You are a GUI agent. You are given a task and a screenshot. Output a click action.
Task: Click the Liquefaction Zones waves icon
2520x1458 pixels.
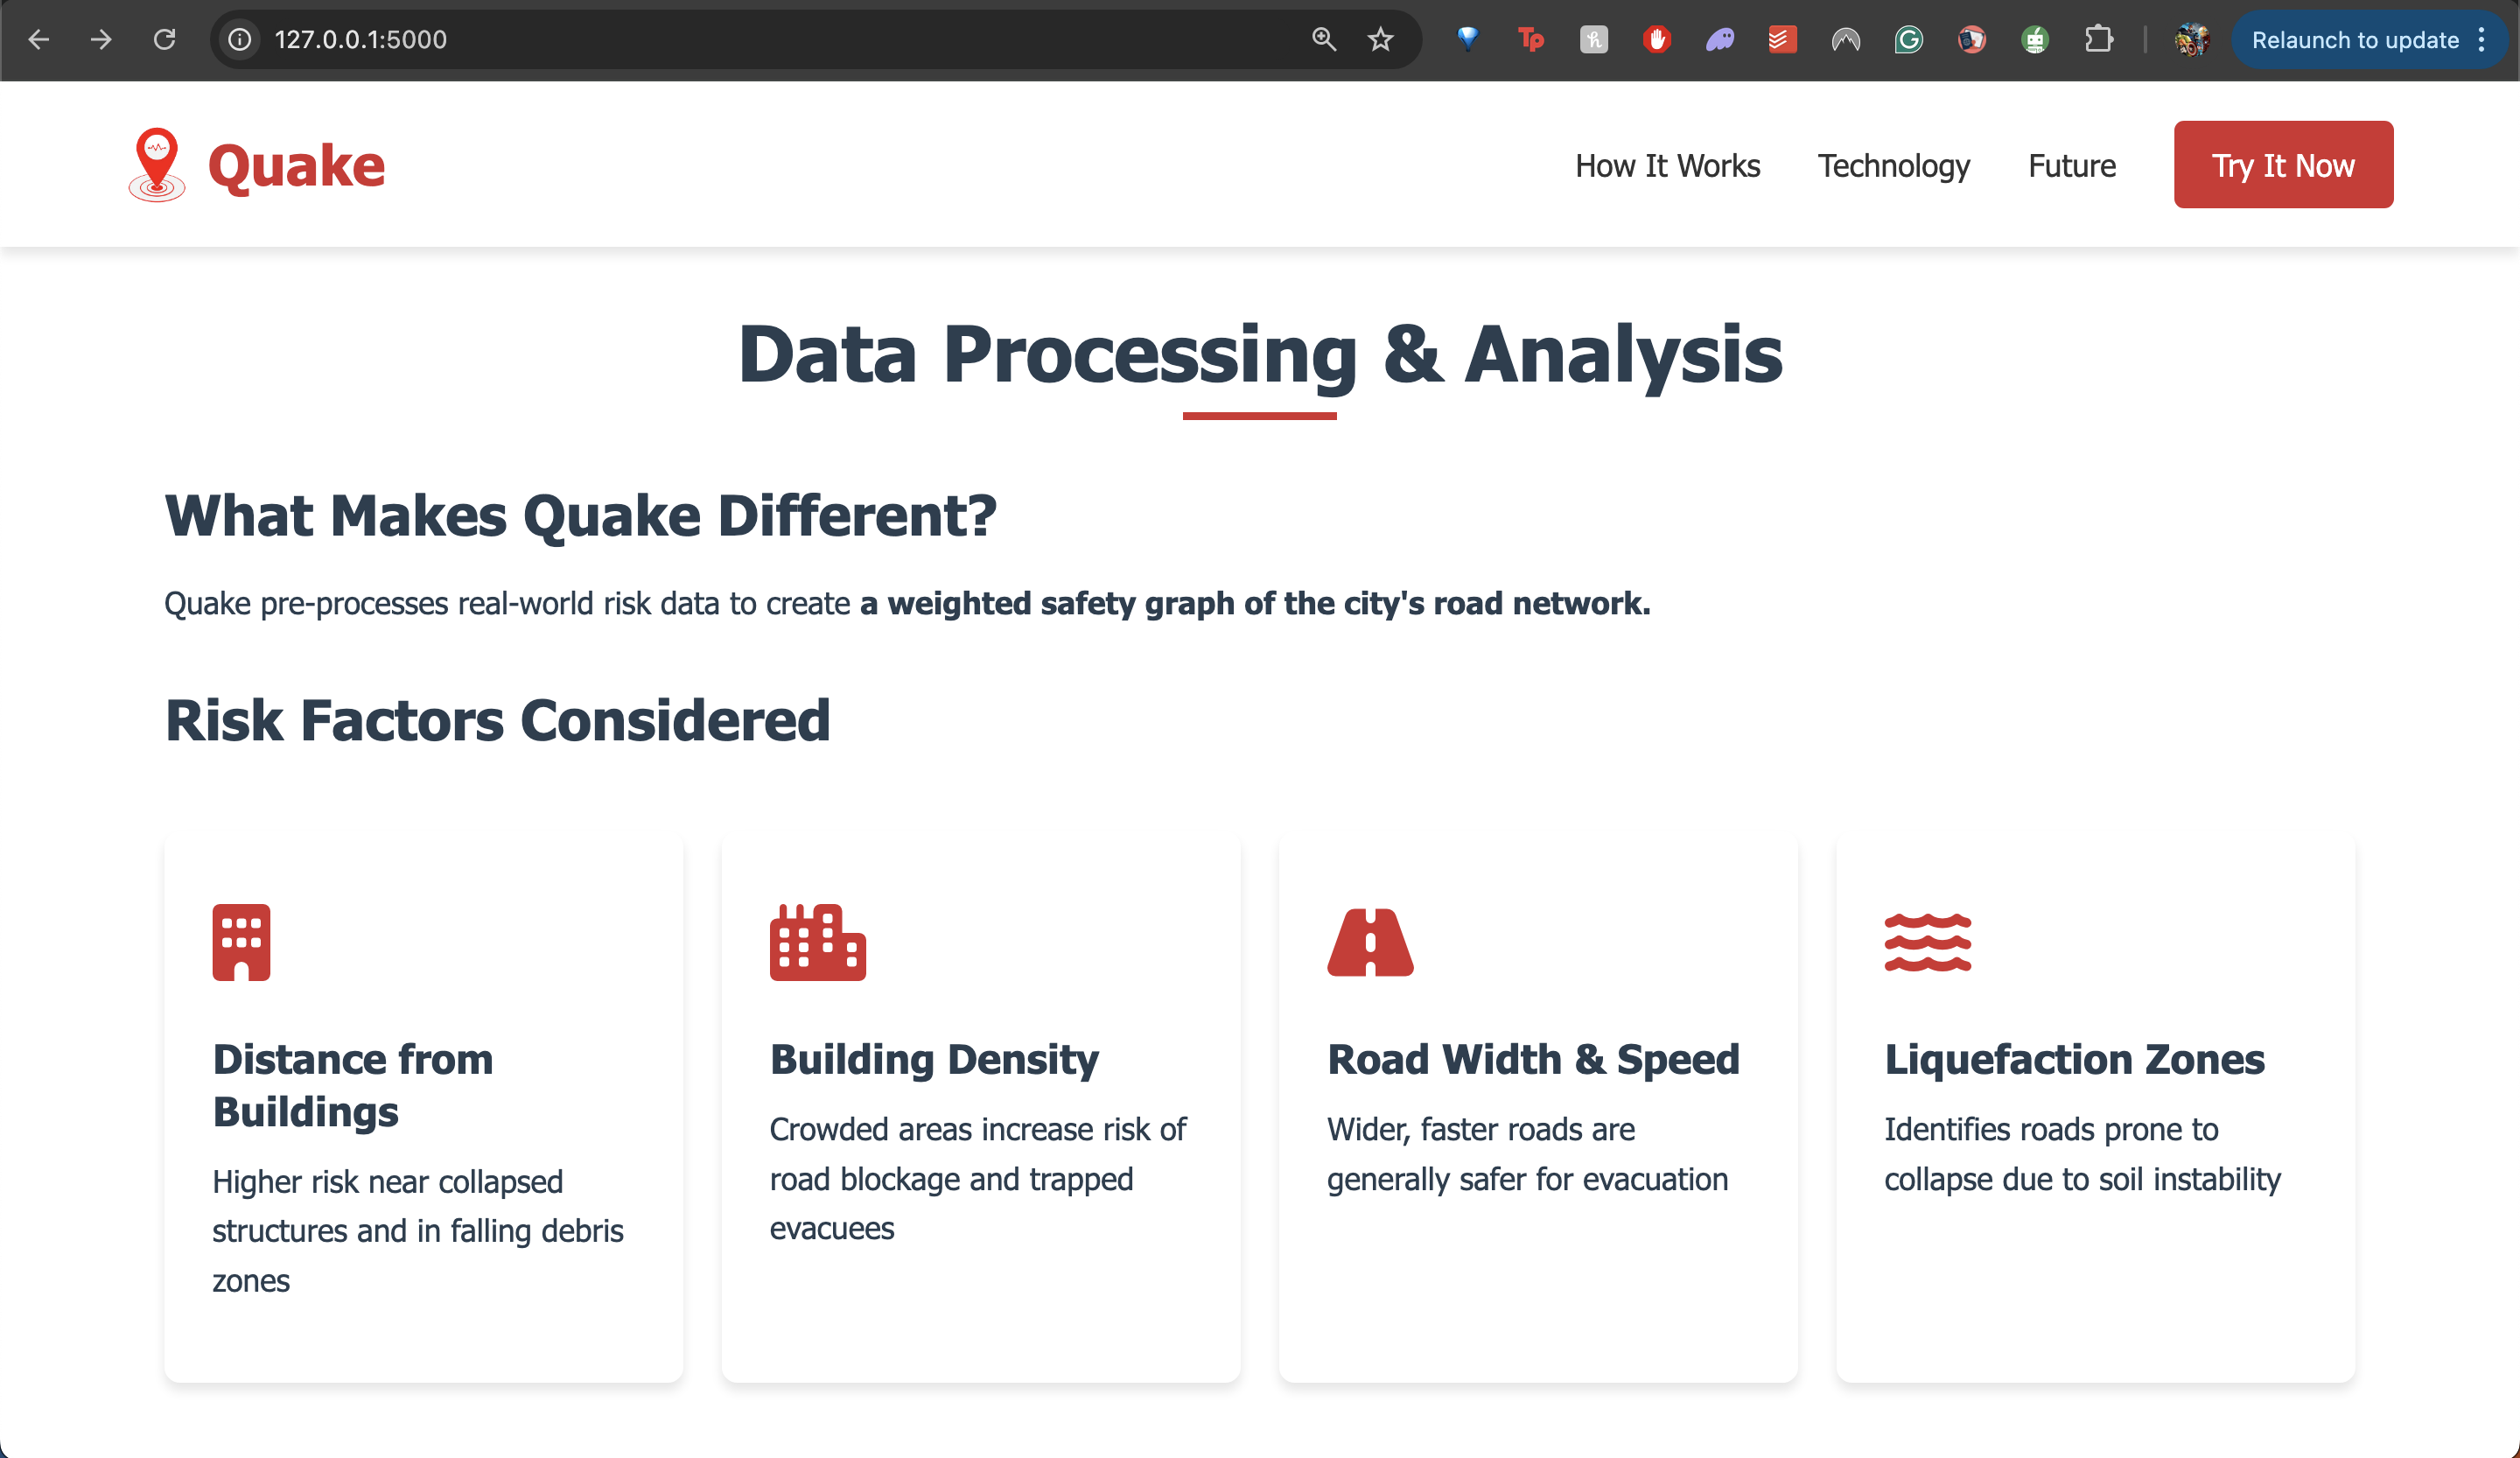pos(1927,942)
